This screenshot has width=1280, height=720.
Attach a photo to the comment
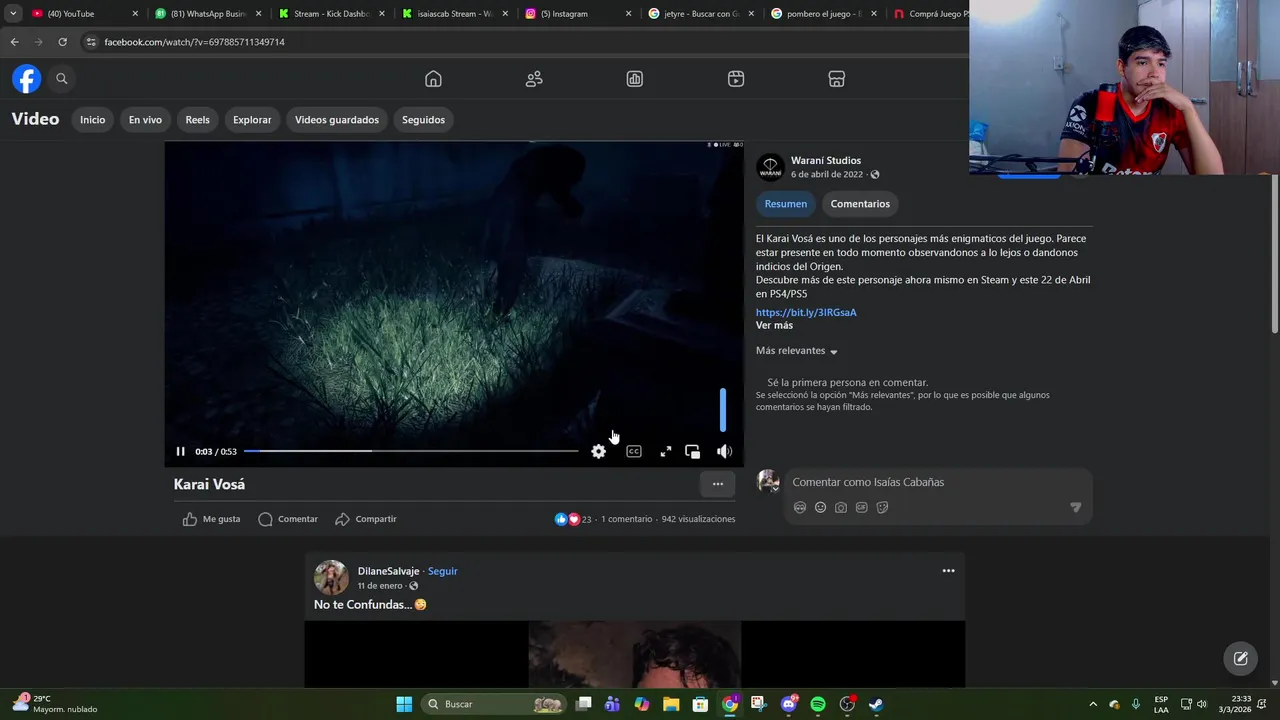[x=841, y=508]
